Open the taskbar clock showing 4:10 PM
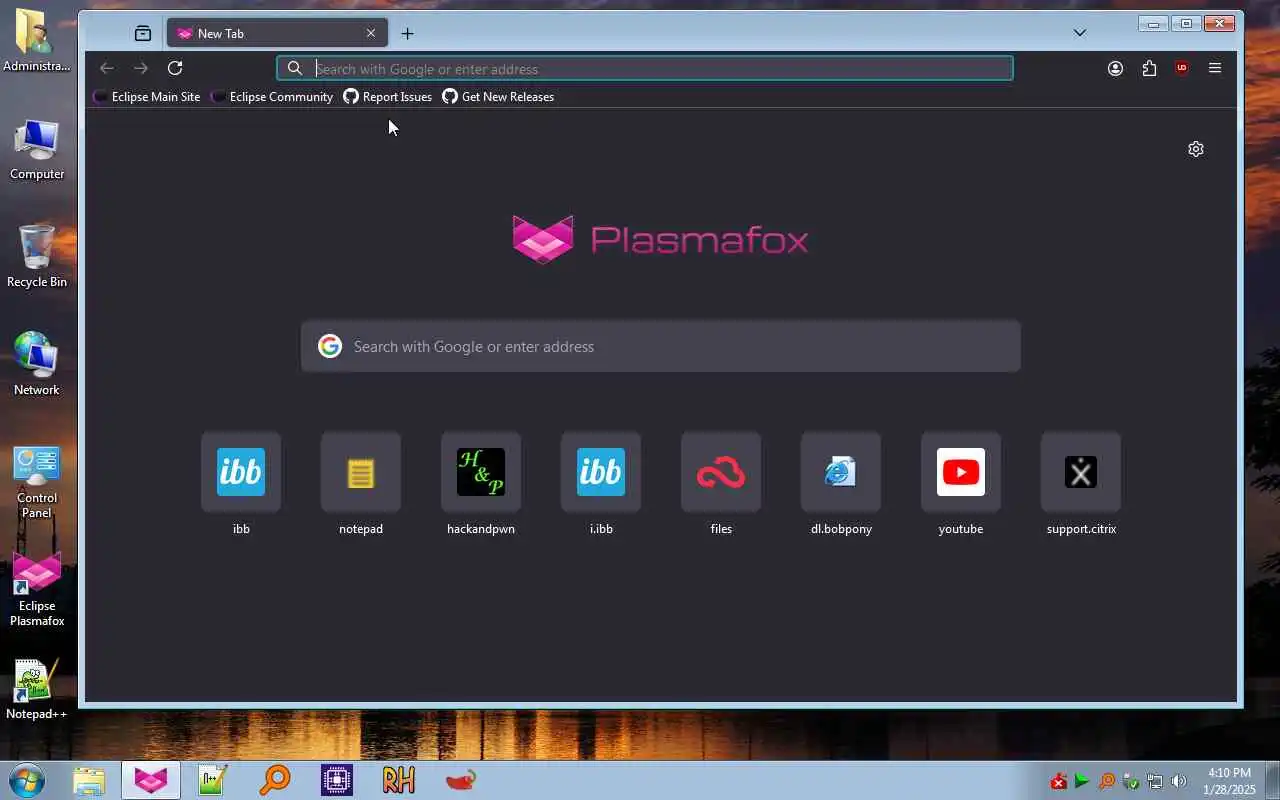The image size is (1280, 800). (1229, 781)
